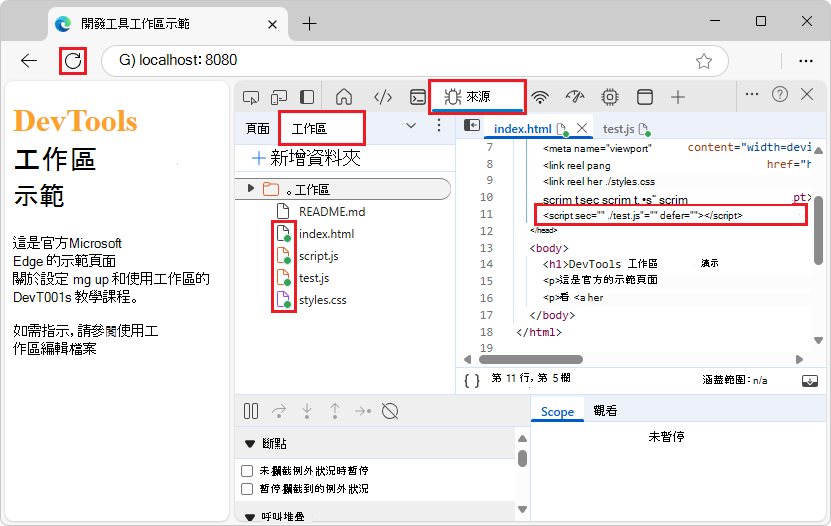This screenshot has width=831, height=526.
Task: Pause script execution
Action: coord(251,411)
